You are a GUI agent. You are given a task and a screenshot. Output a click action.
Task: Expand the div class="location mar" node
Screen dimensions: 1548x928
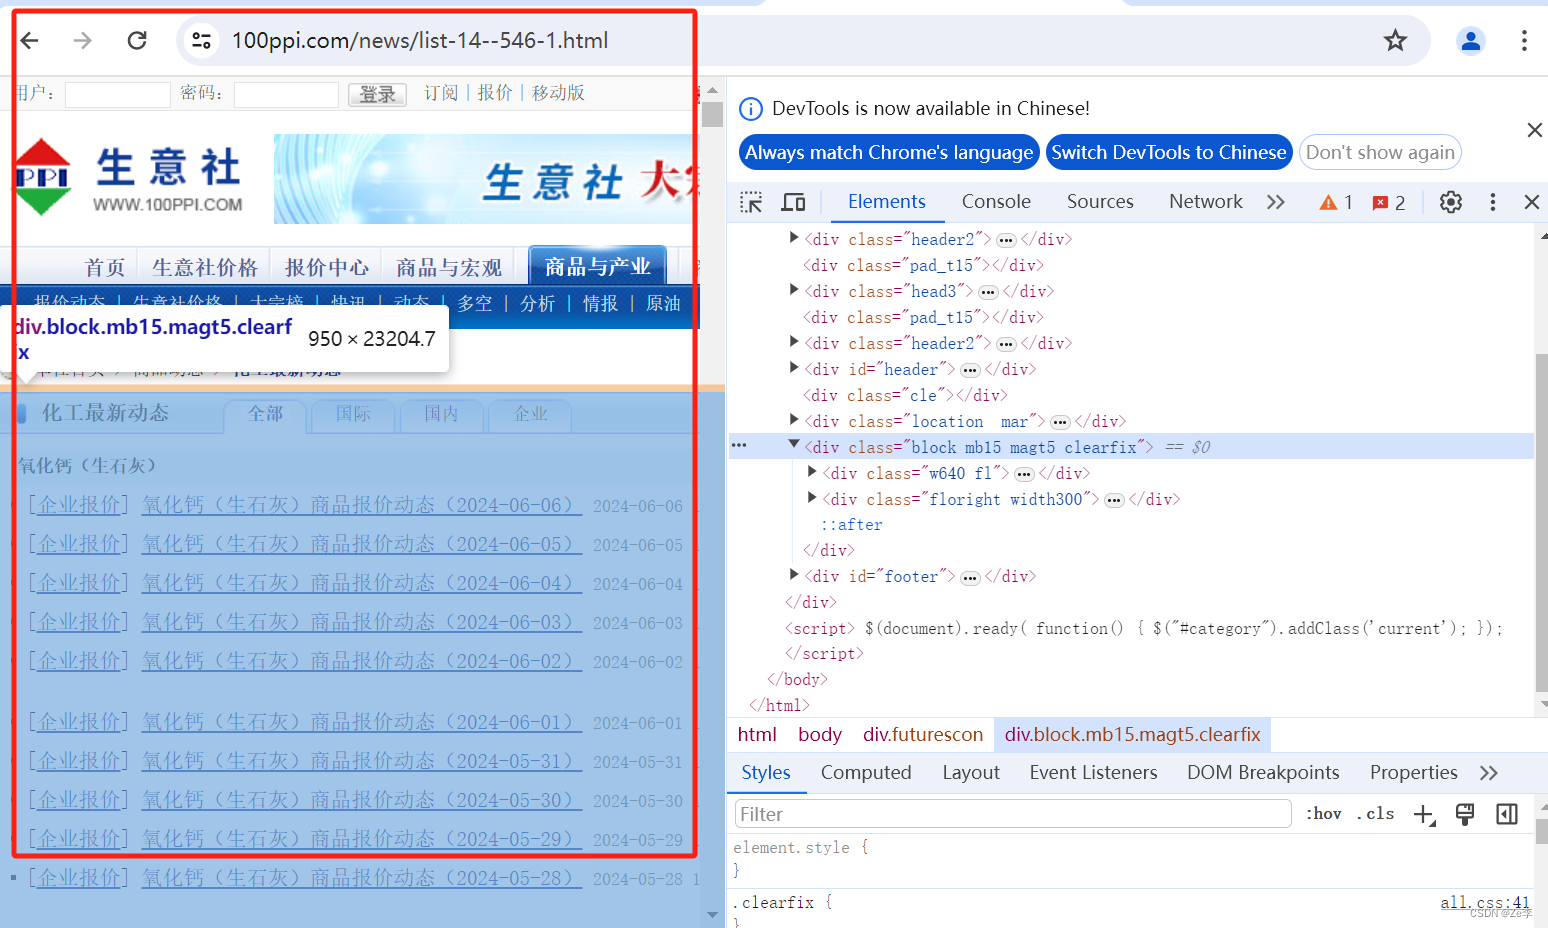(794, 420)
